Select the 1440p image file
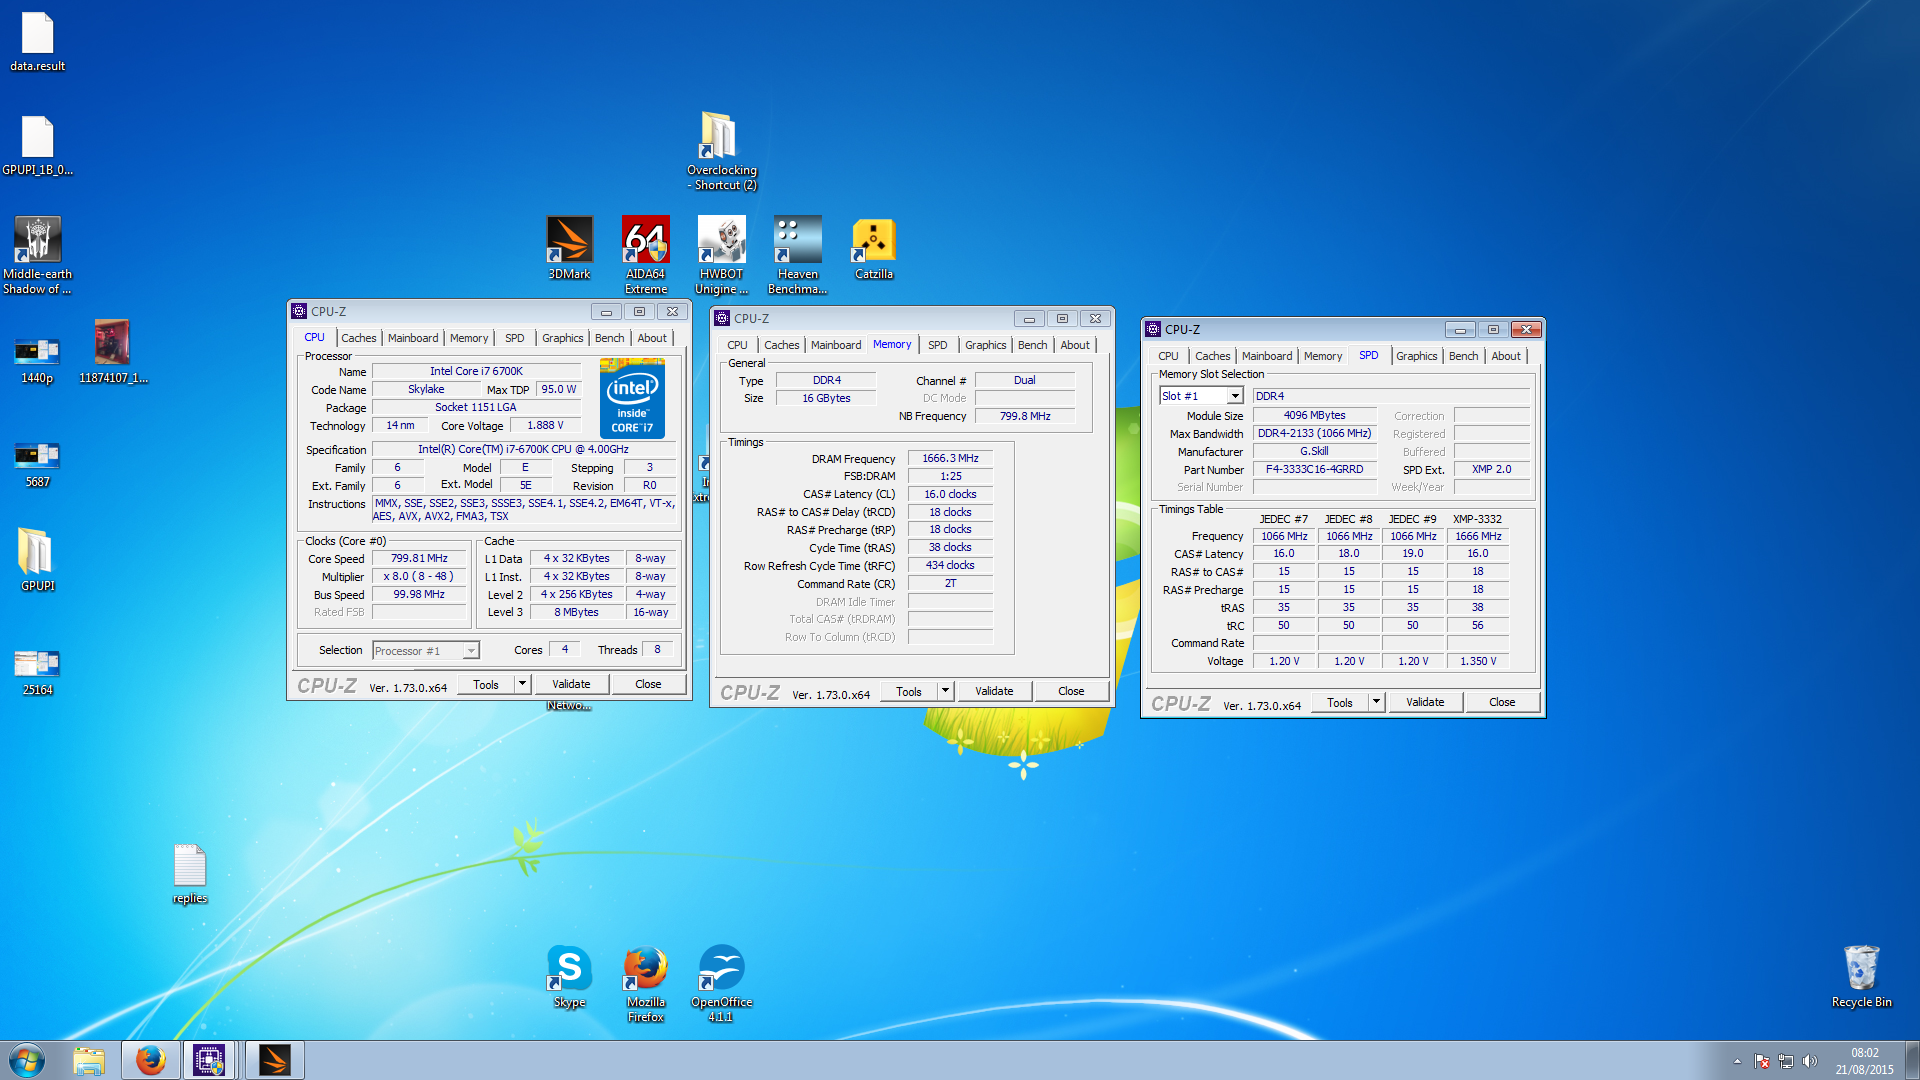1920x1080 pixels. pos(37,358)
